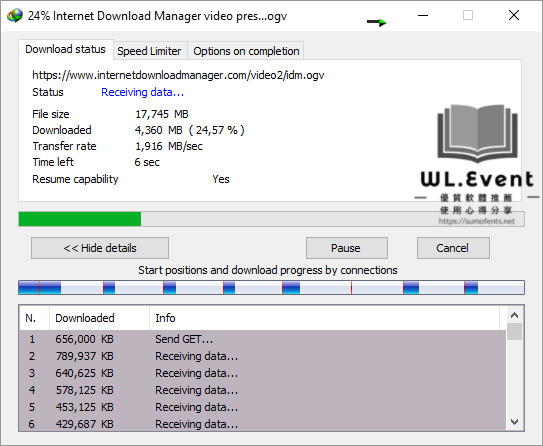This screenshot has height=446, width=543.
Task: Click the WL.Event book logo
Action: click(478, 133)
